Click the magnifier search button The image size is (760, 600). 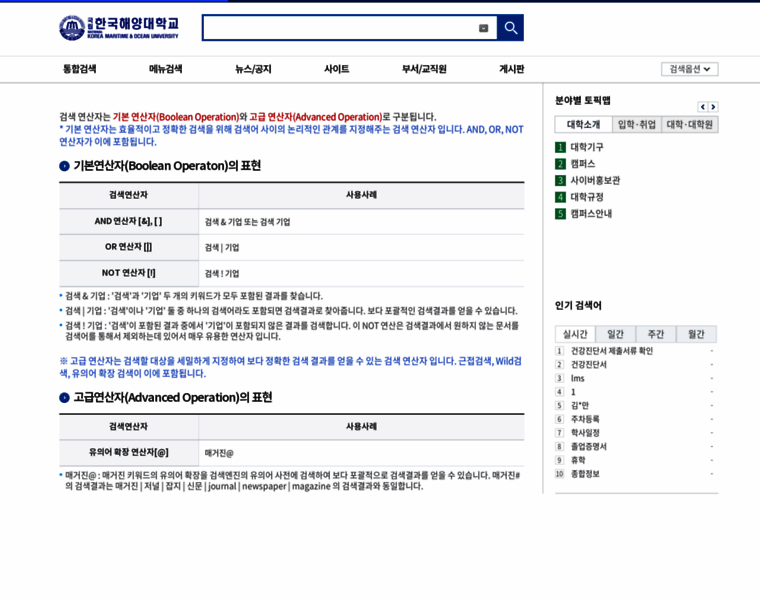tap(510, 28)
